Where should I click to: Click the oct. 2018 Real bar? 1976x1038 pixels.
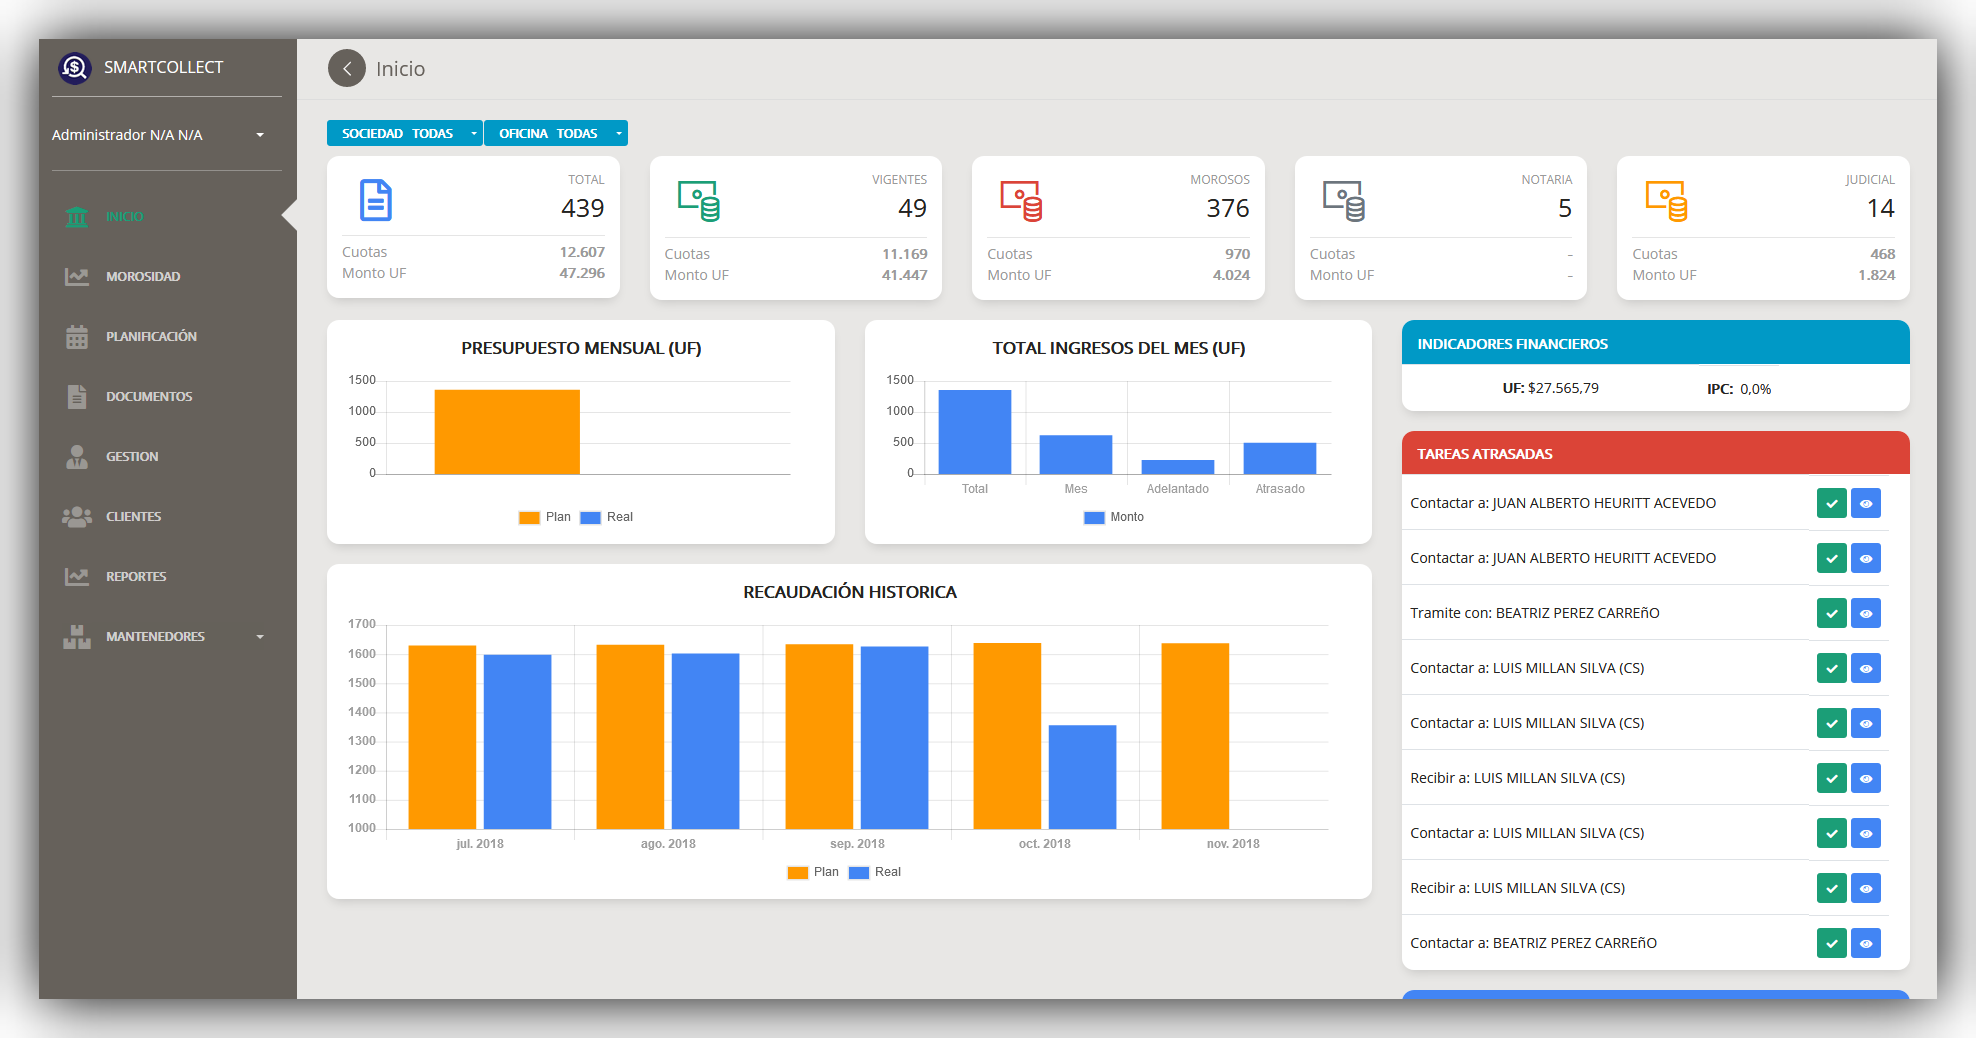(1082, 777)
